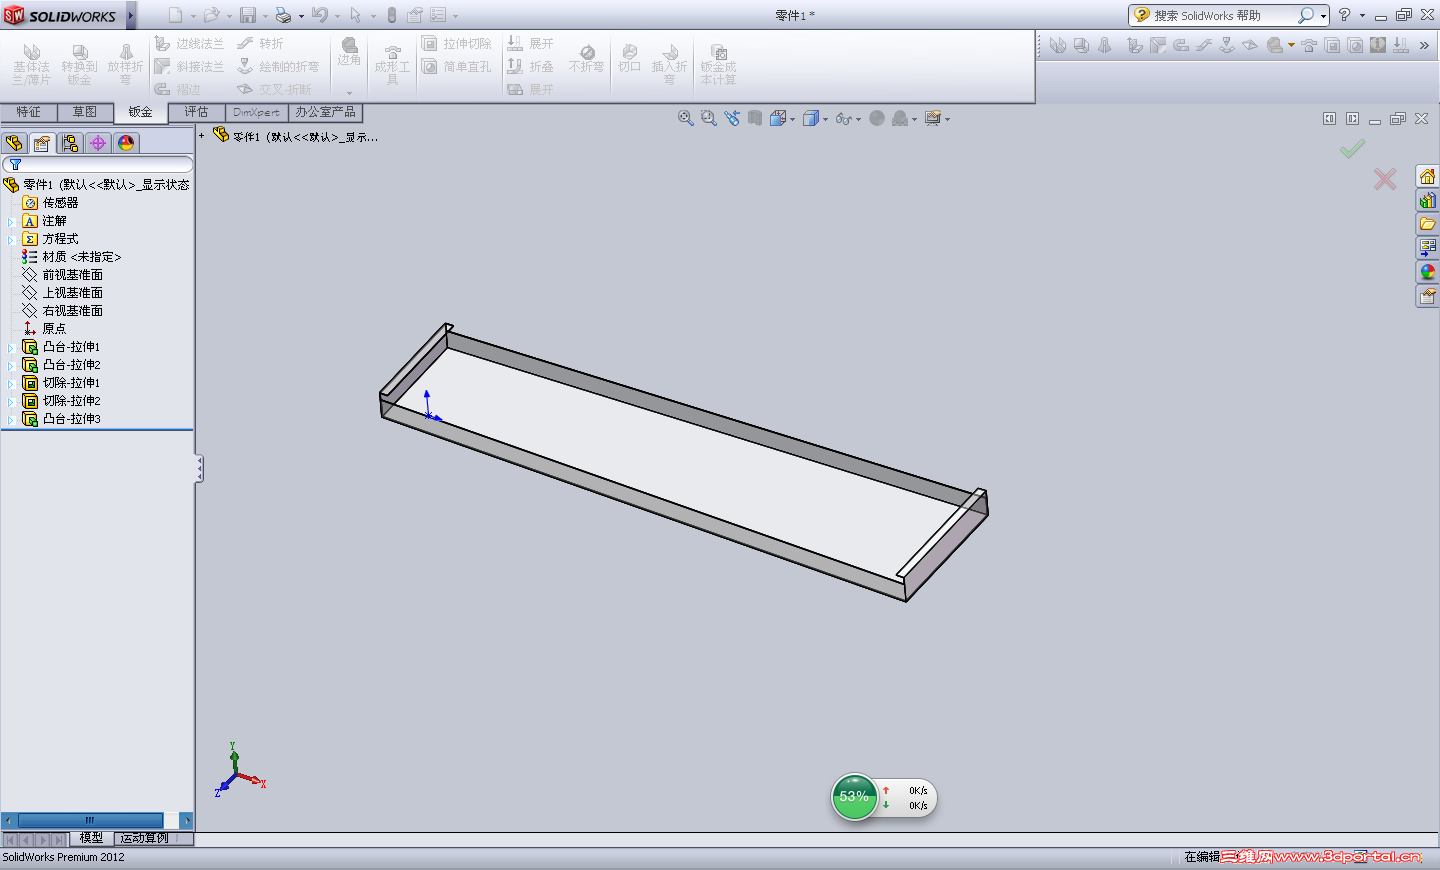The width and height of the screenshot is (1440, 870).
Task: Open the DisplayManager color-ball panel tab
Action: [x=126, y=143]
